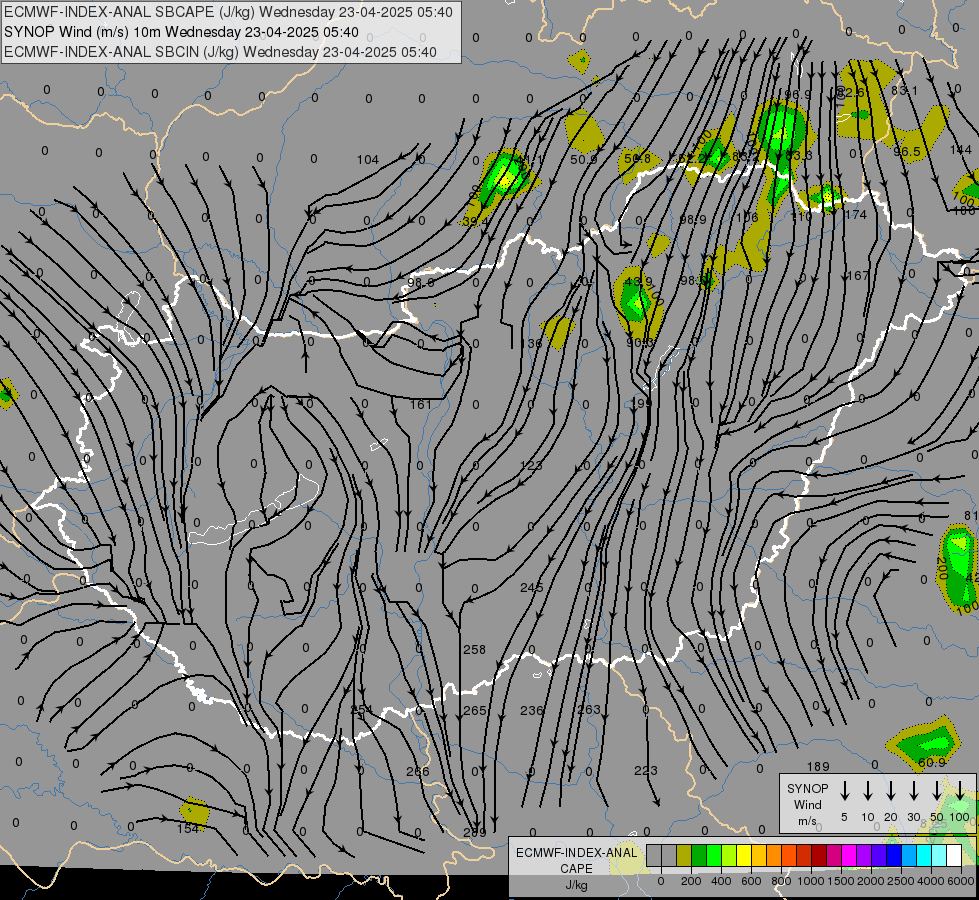The image size is (979, 900).
Task: Click the map value 245
Action: tap(531, 588)
